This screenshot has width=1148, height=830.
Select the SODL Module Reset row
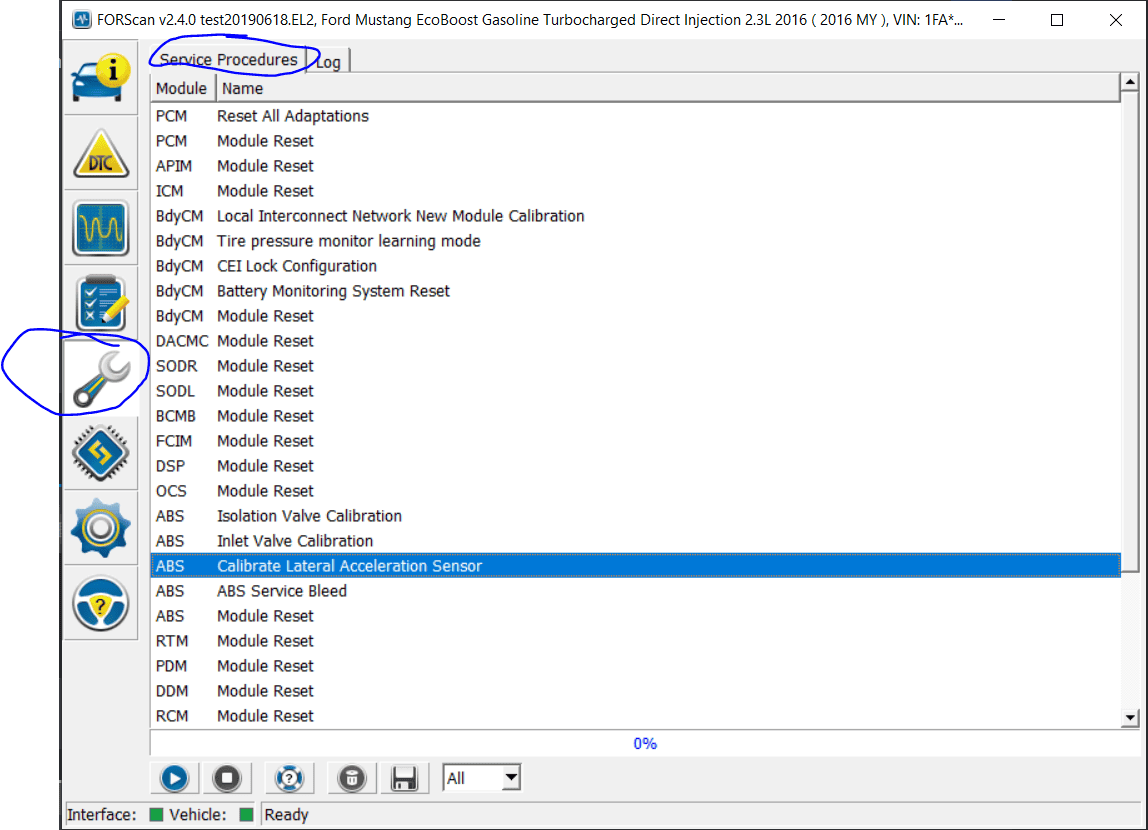[636, 391]
